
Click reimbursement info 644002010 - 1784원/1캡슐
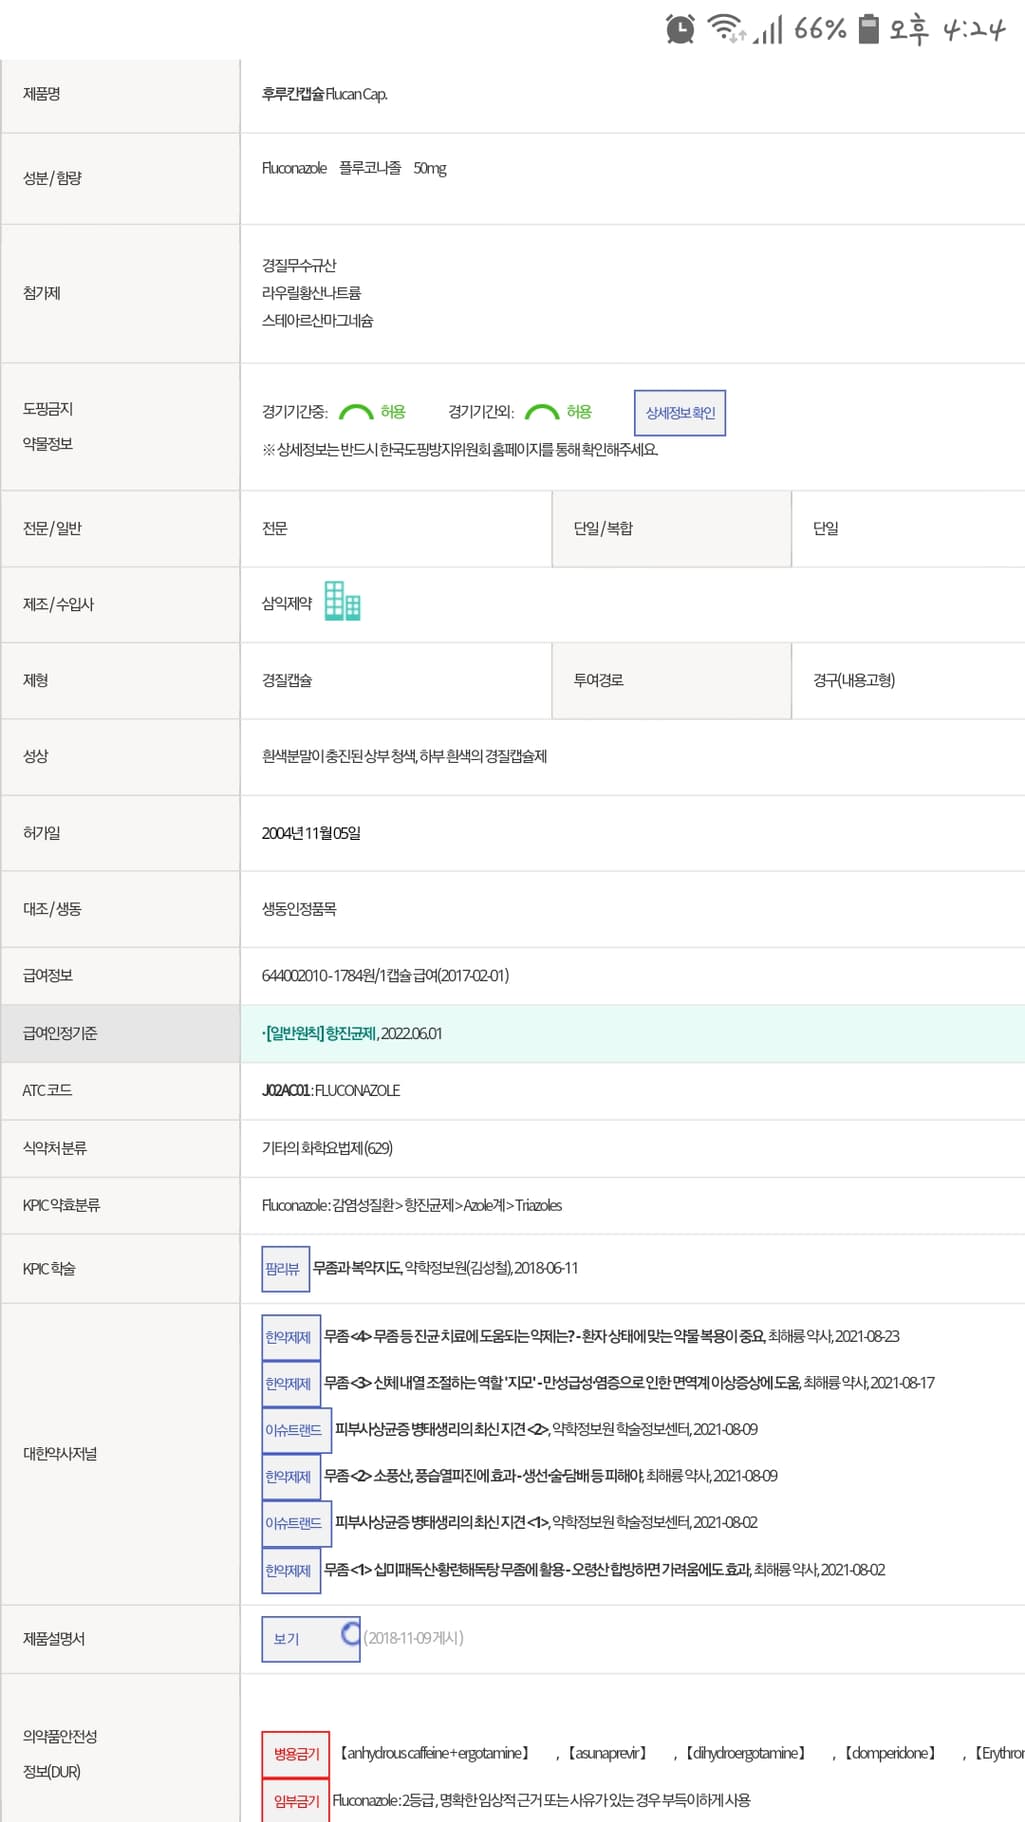385,975
